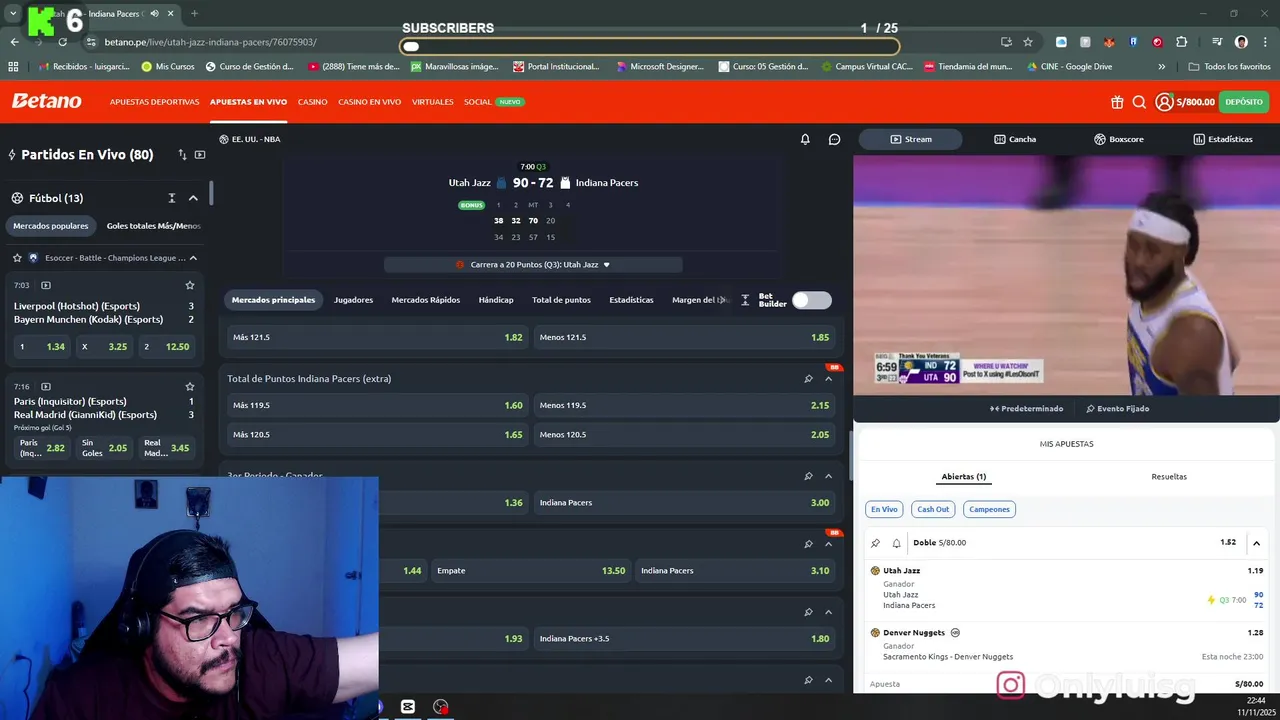
Task: Click the bell icon on Doble bet
Action: [897, 543]
